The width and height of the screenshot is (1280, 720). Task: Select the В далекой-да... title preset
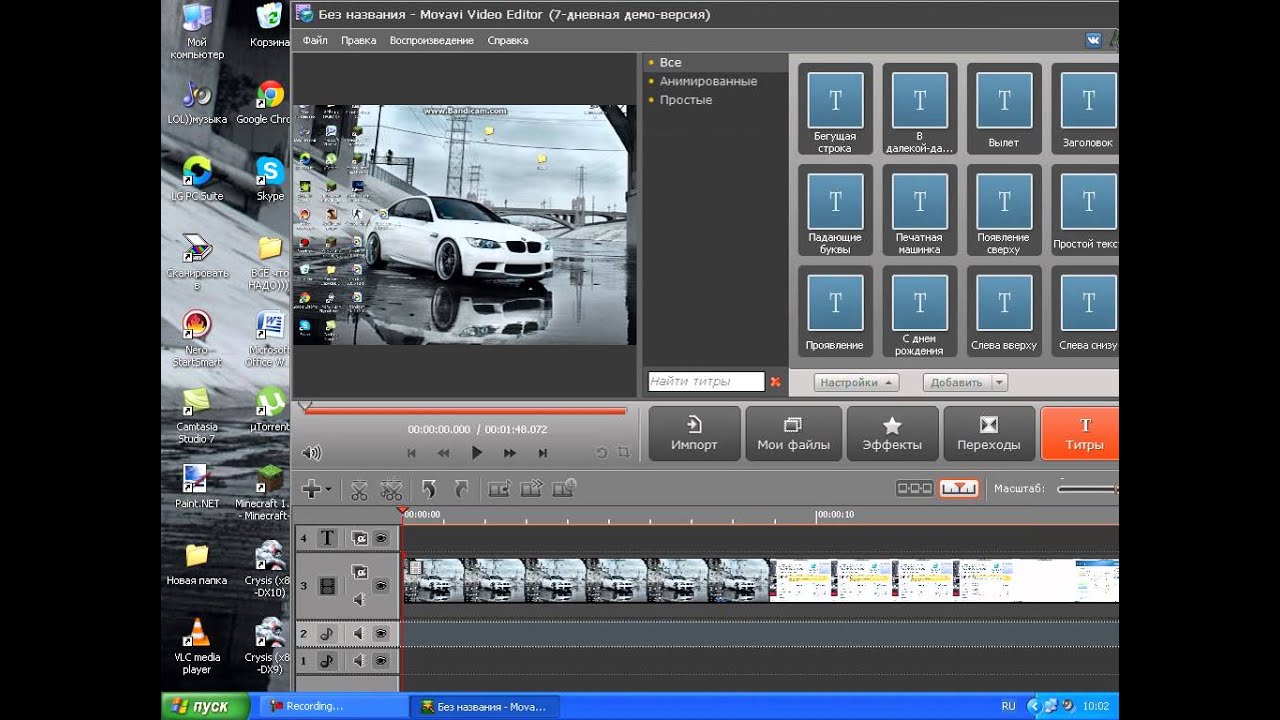pos(920,110)
